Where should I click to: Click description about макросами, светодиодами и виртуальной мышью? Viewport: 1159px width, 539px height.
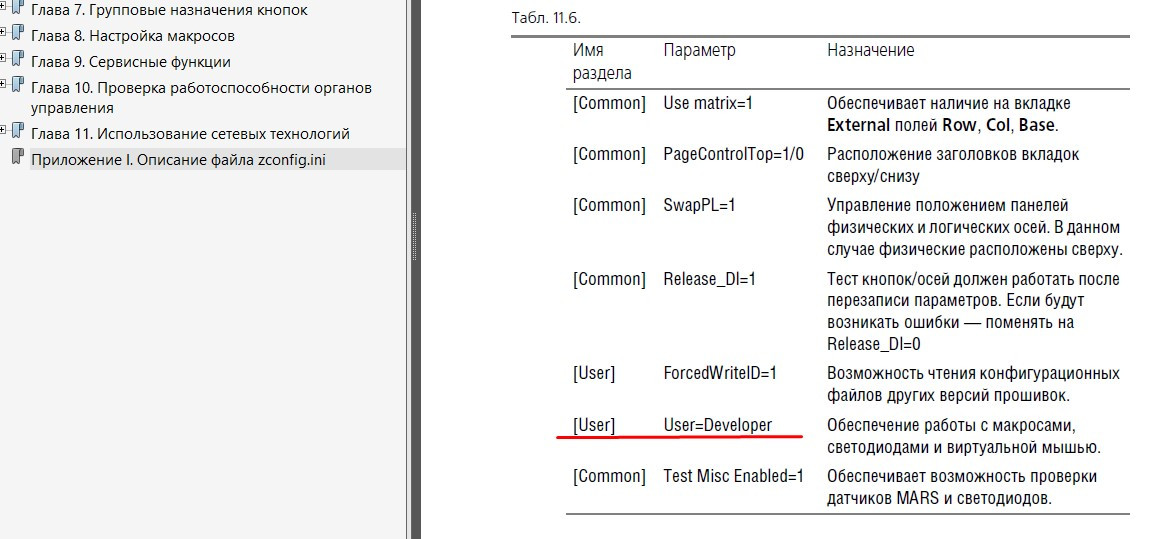(965, 436)
